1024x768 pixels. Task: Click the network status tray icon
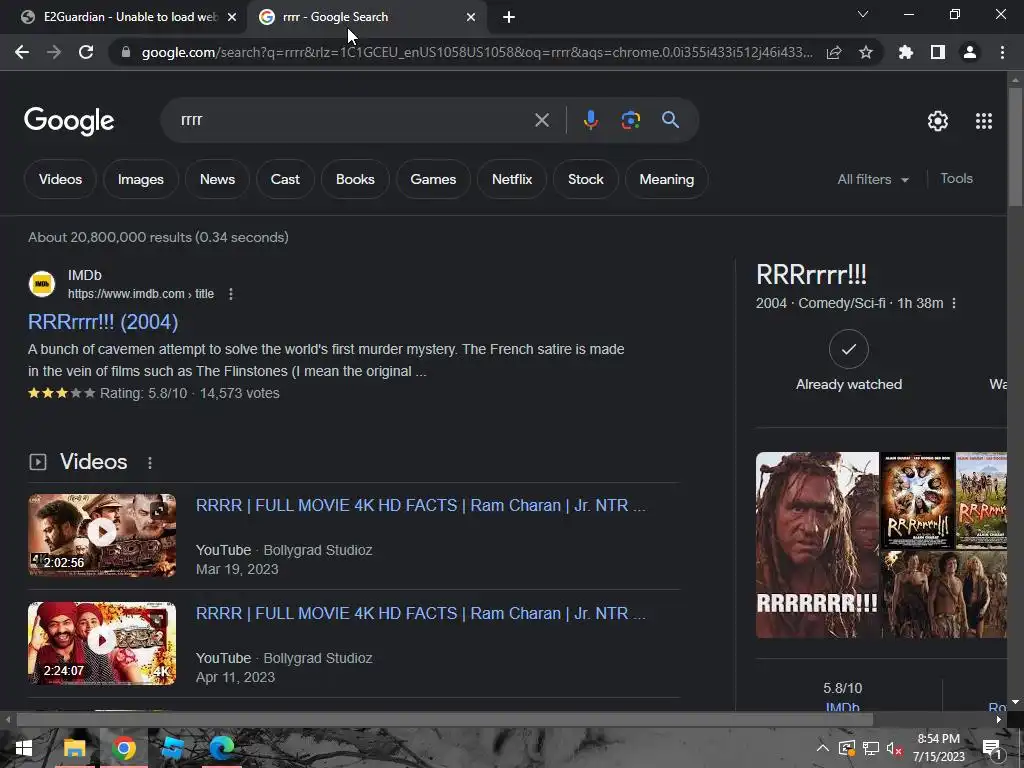tap(871, 748)
